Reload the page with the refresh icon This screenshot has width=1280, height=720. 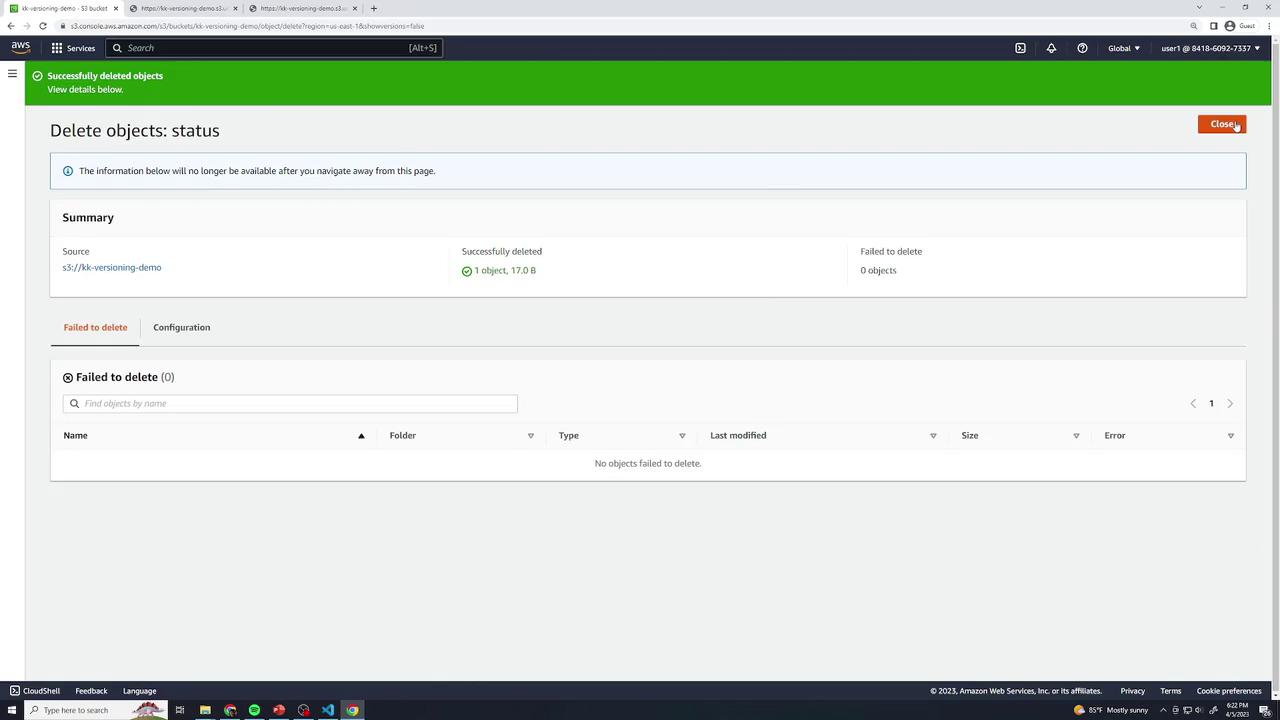[43, 26]
